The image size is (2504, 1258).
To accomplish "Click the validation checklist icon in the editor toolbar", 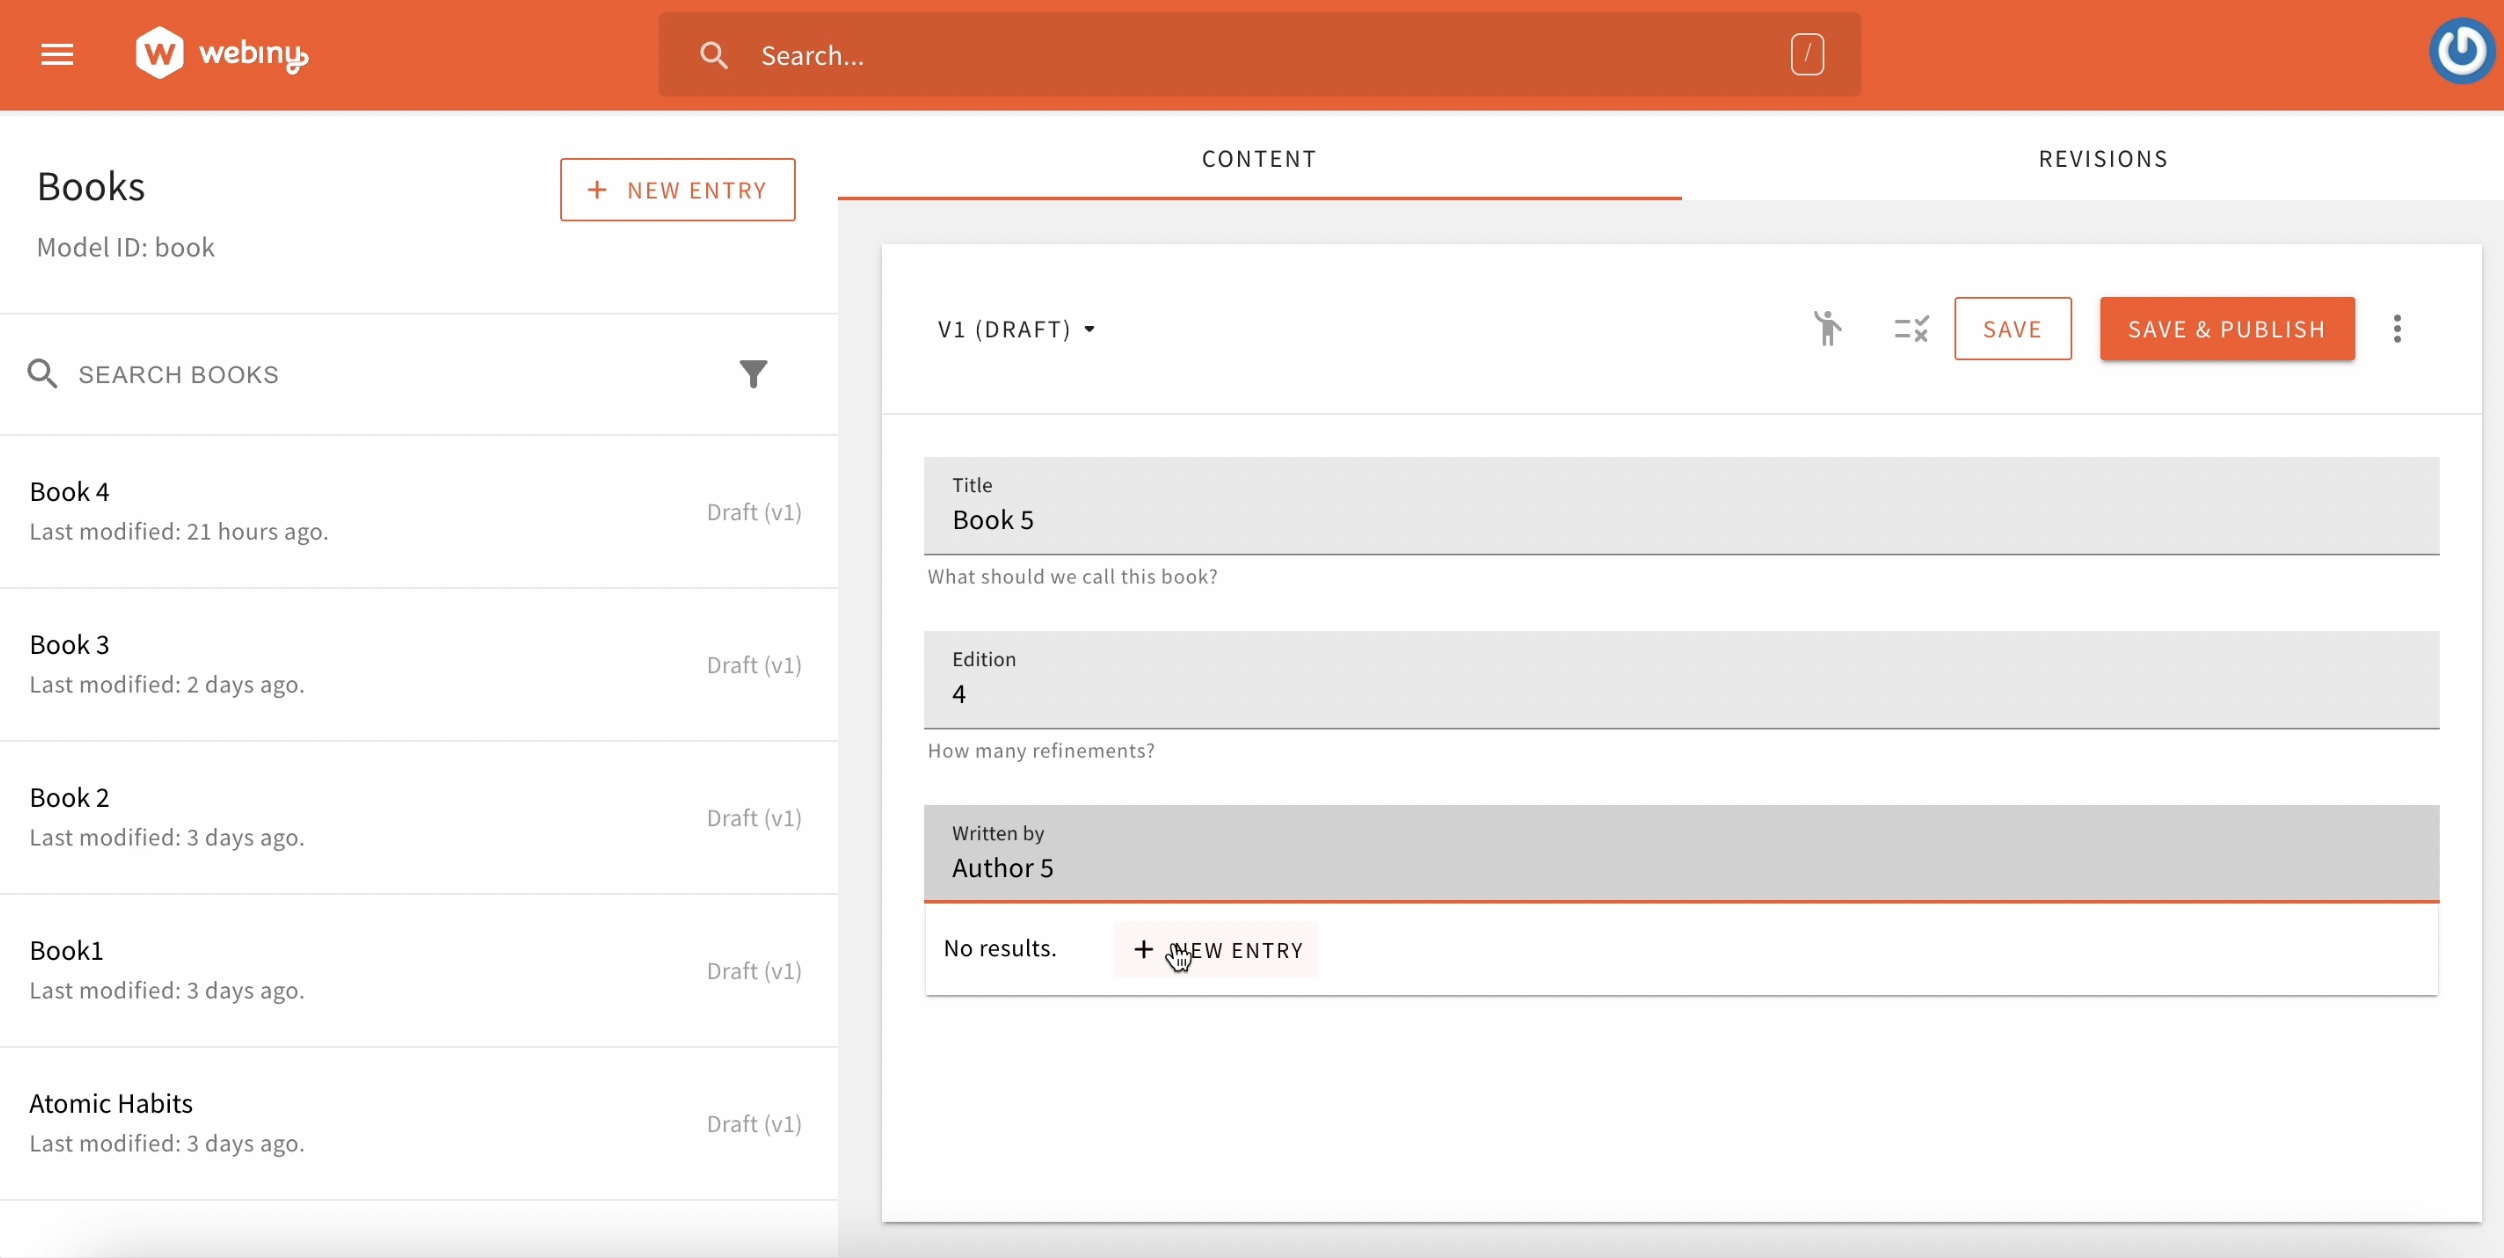I will [1909, 328].
